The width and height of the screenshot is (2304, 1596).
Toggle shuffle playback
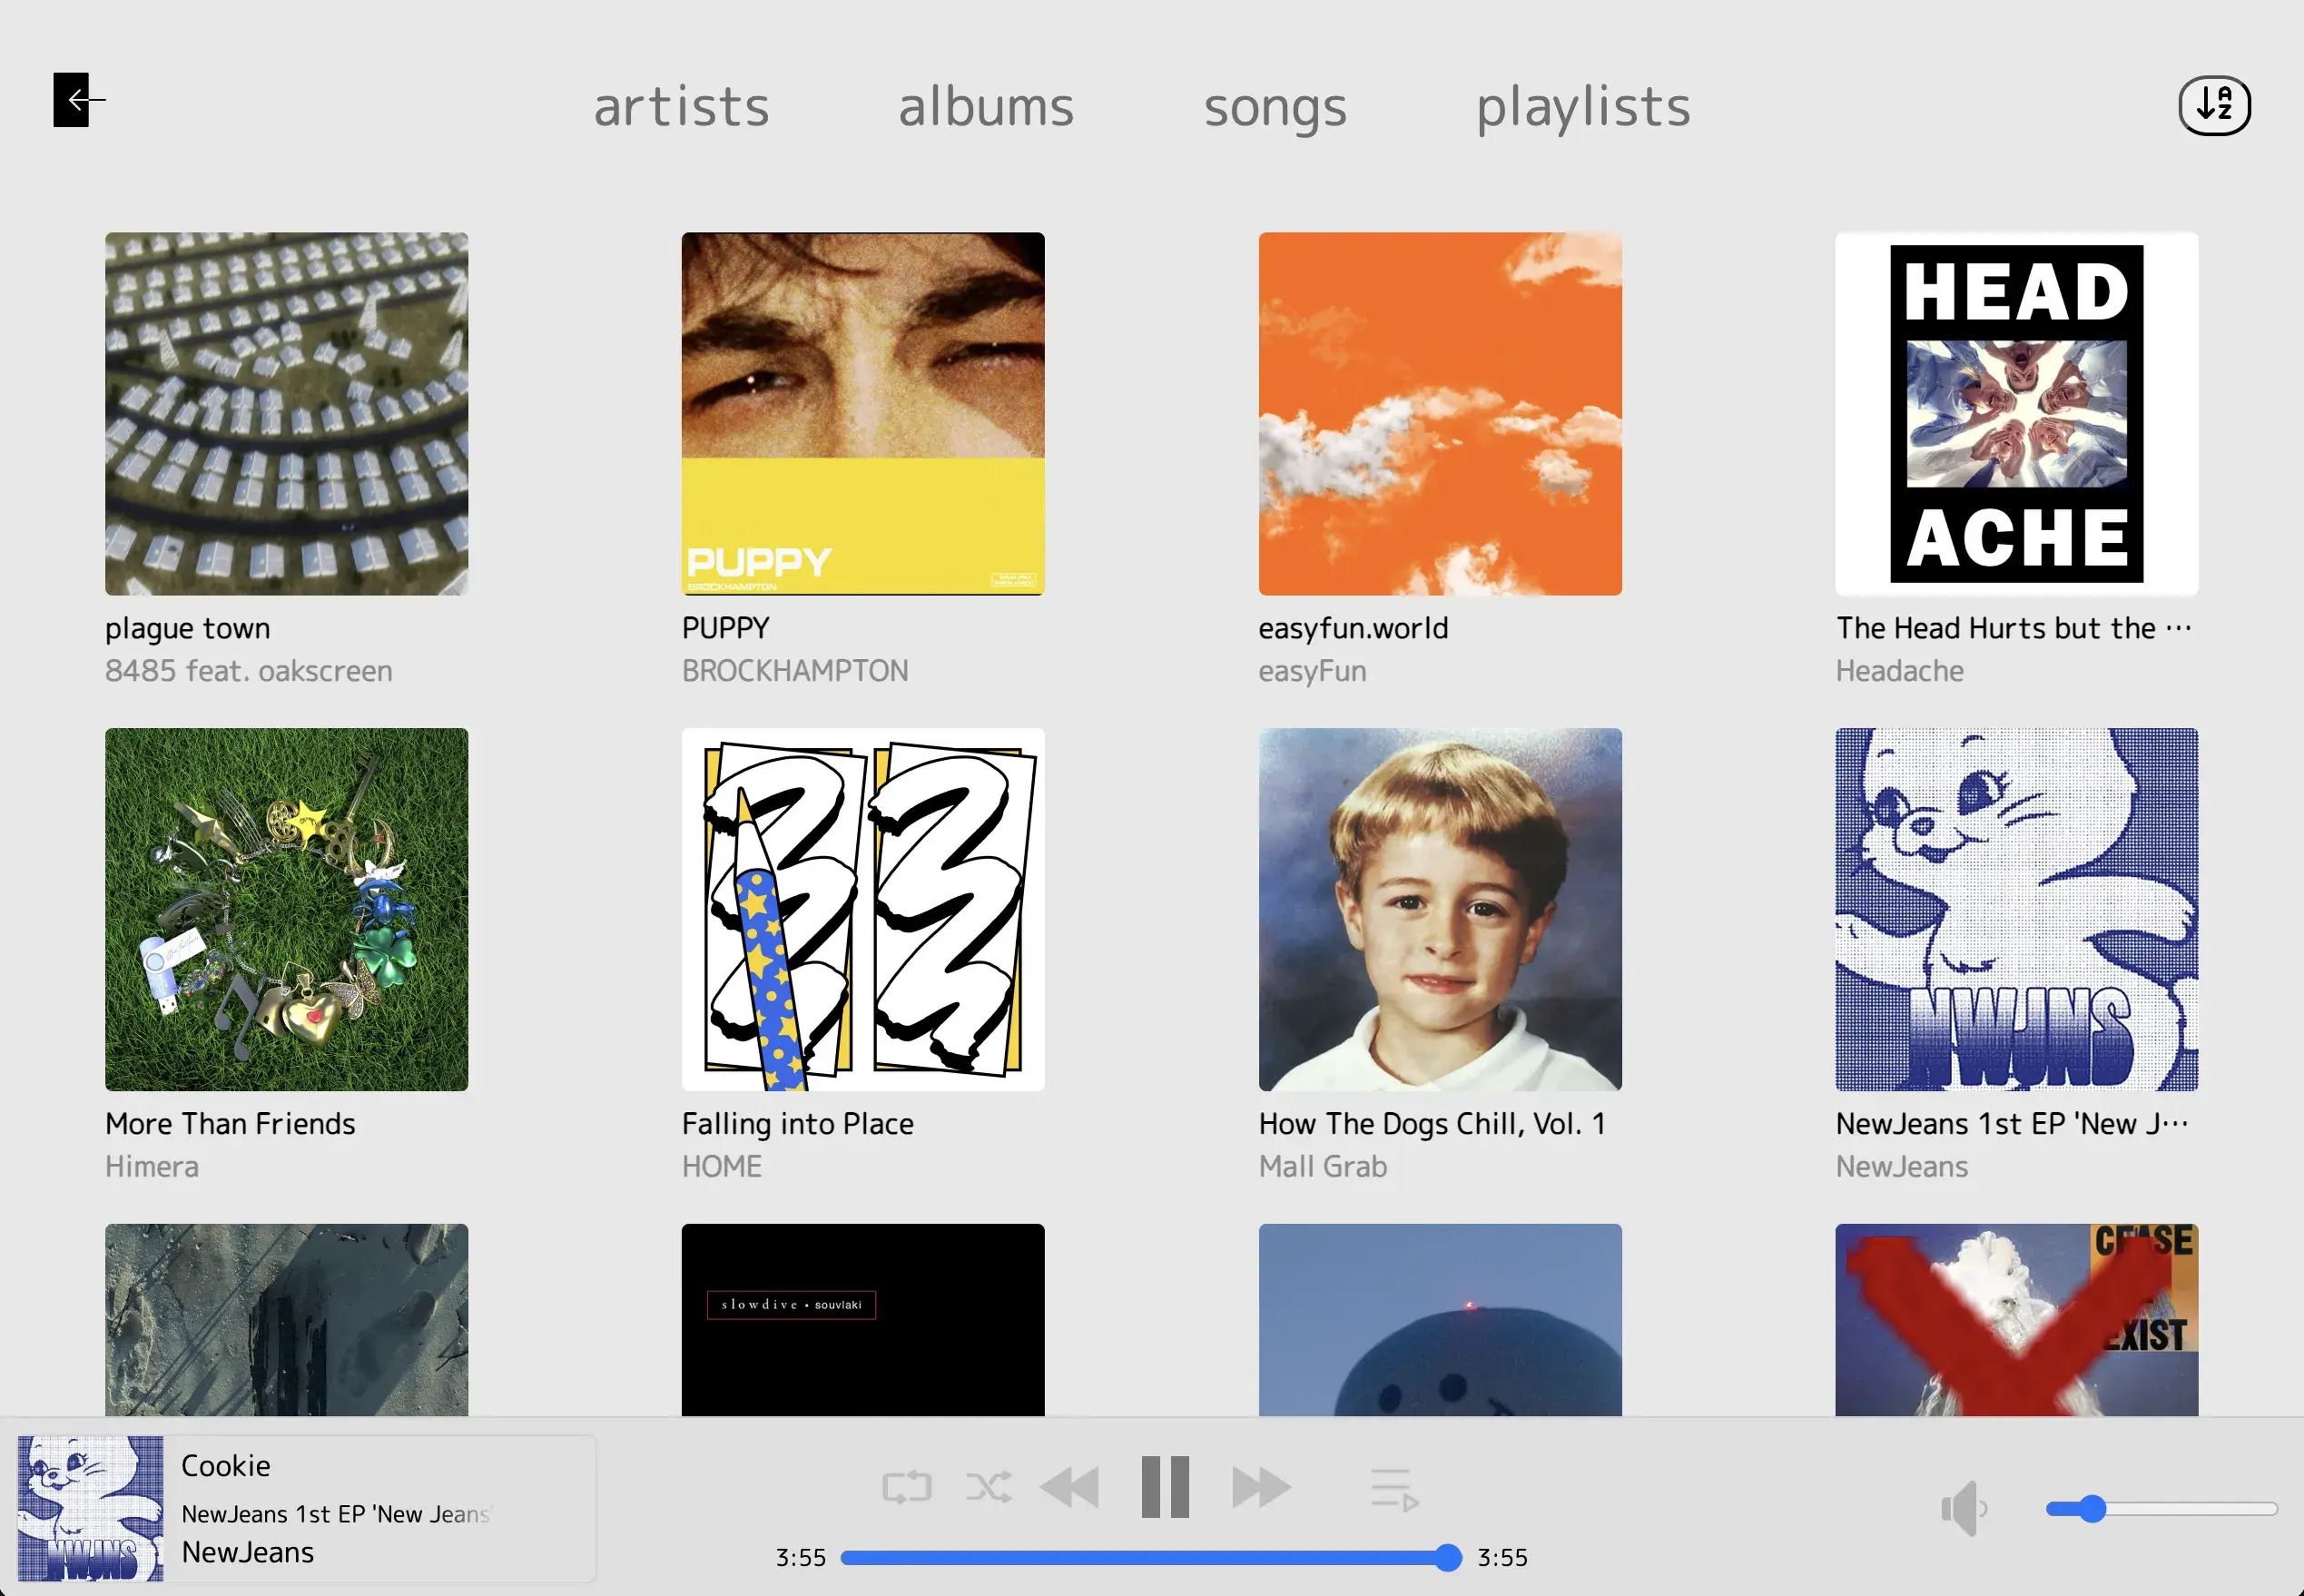coord(988,1488)
